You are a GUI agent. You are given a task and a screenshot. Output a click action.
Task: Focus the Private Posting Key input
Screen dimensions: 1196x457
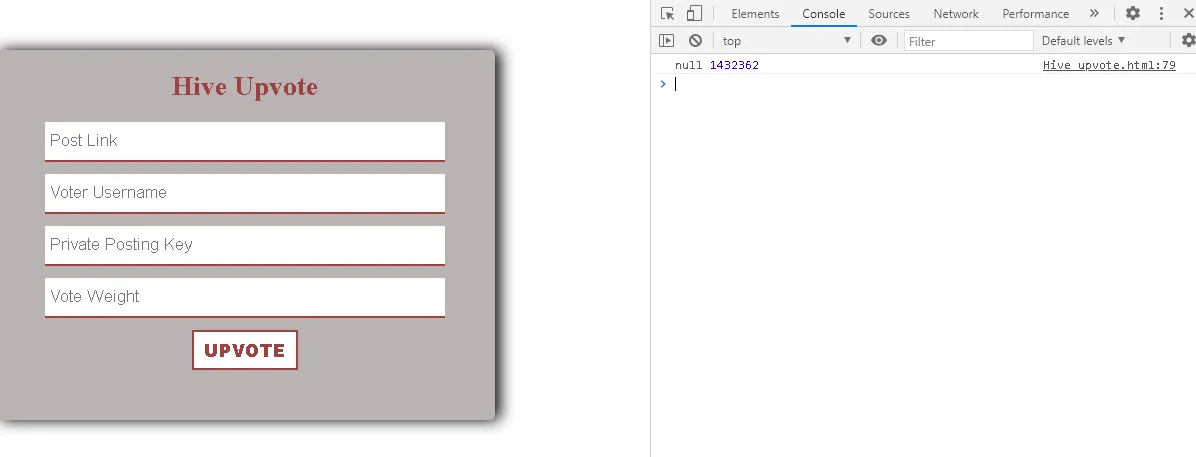pyautogui.click(x=245, y=245)
